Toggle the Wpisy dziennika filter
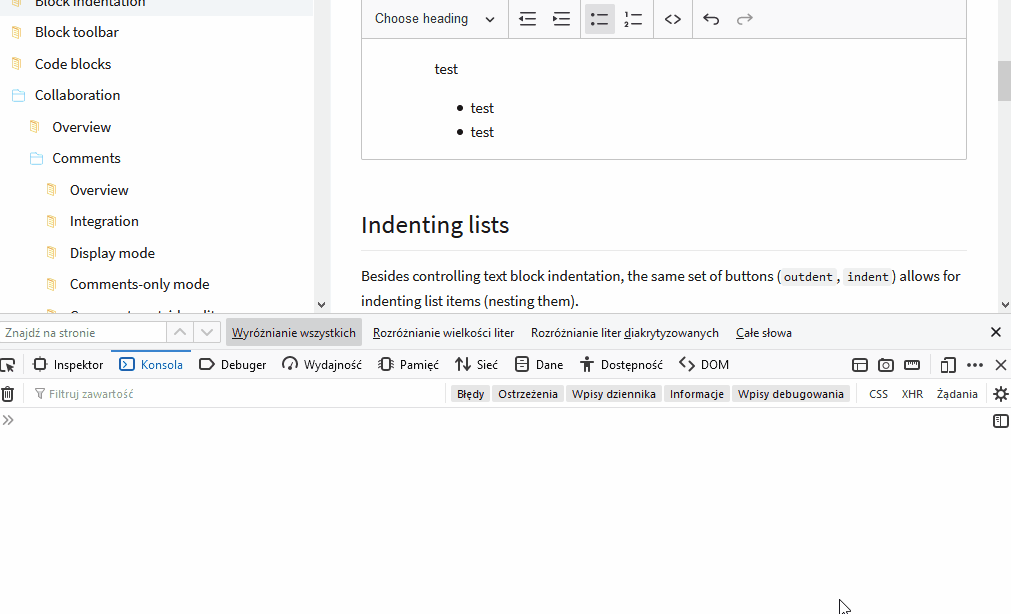Image resolution: width=1011 pixels, height=614 pixels. [614, 394]
